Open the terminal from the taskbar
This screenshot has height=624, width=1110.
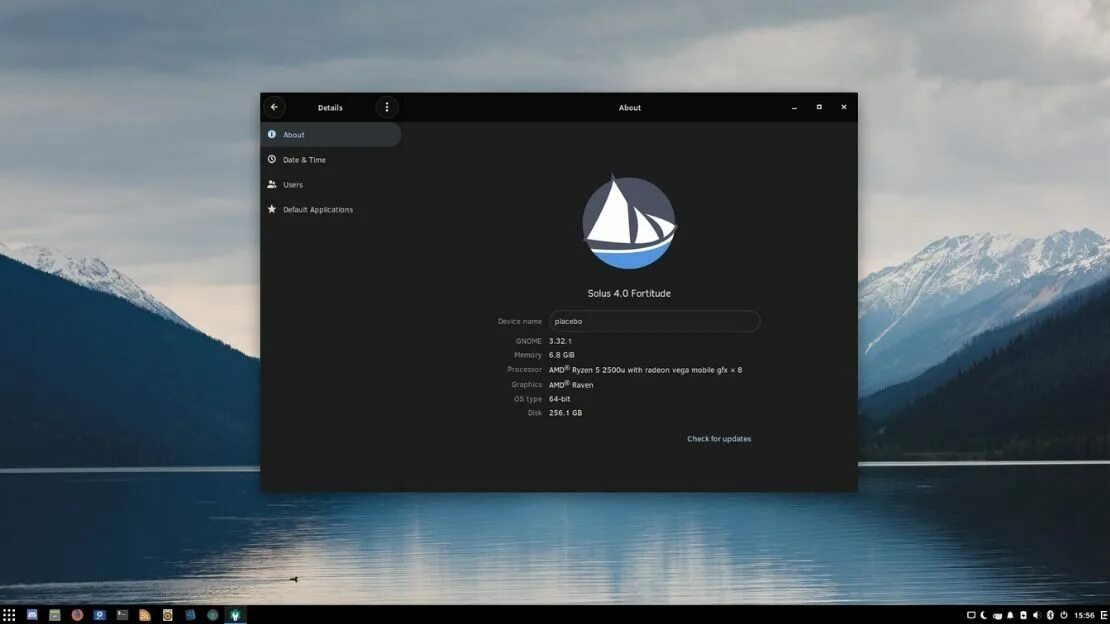pyautogui.click(x=122, y=615)
